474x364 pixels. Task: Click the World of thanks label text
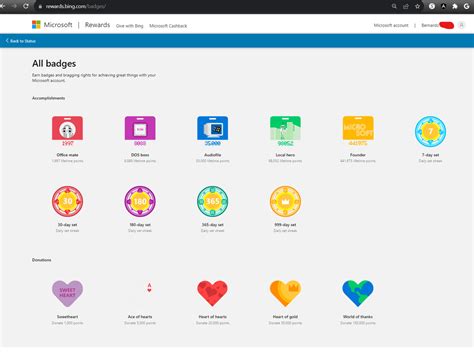coord(358,317)
